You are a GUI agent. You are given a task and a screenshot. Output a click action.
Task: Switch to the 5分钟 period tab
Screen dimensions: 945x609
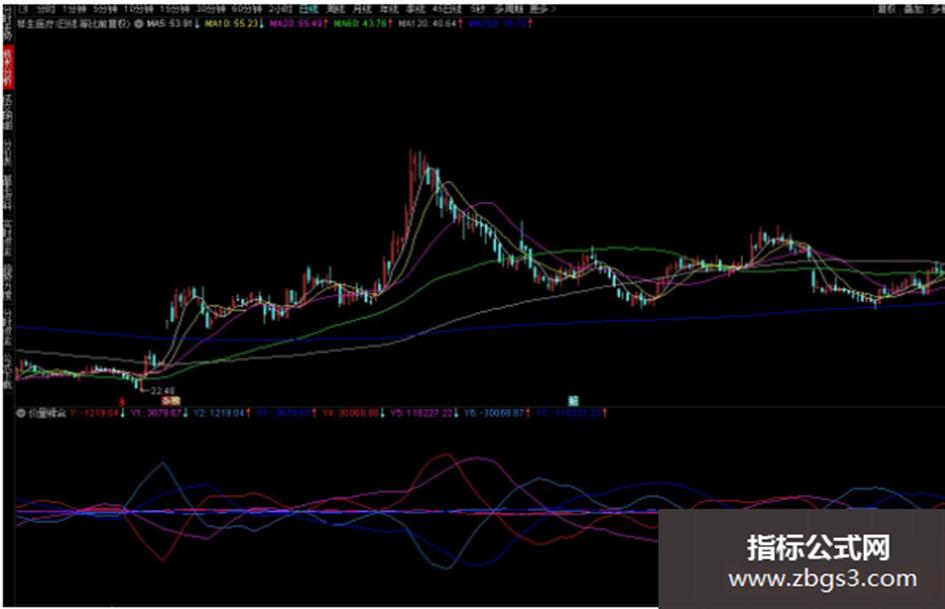105,10
